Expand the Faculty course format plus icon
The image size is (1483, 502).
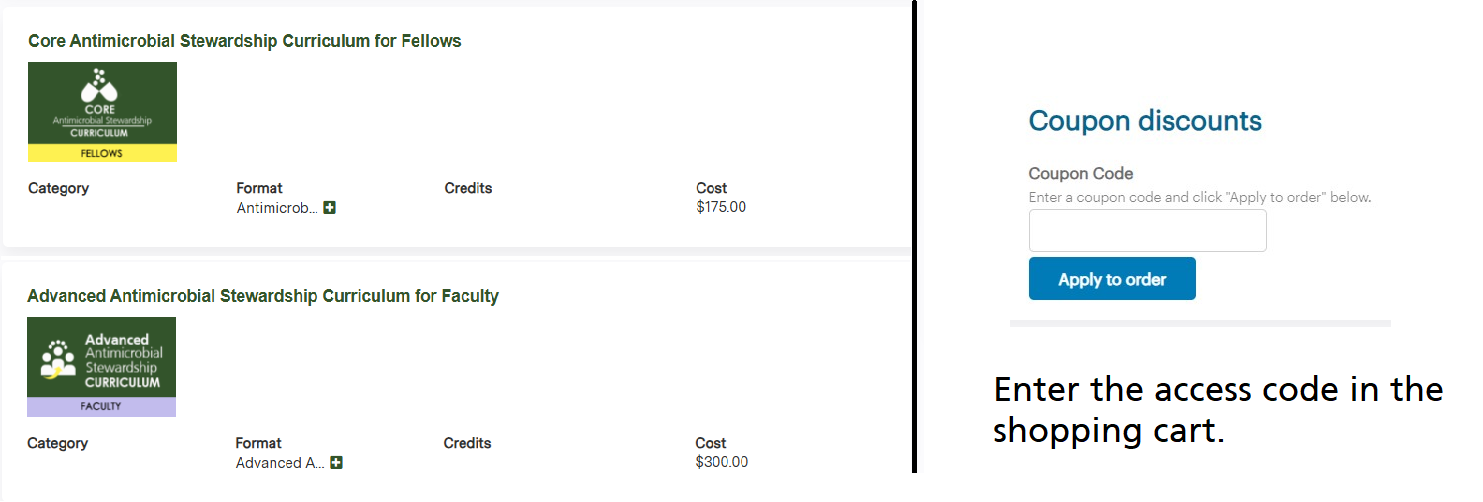(337, 463)
